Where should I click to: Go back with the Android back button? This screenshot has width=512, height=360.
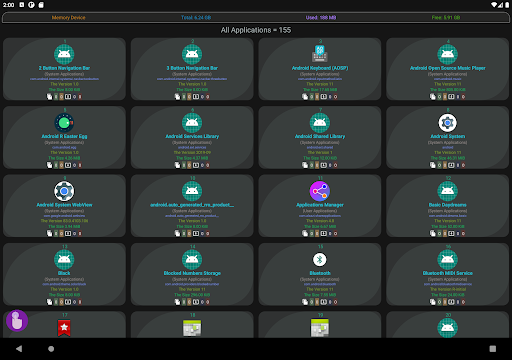pos(19,349)
